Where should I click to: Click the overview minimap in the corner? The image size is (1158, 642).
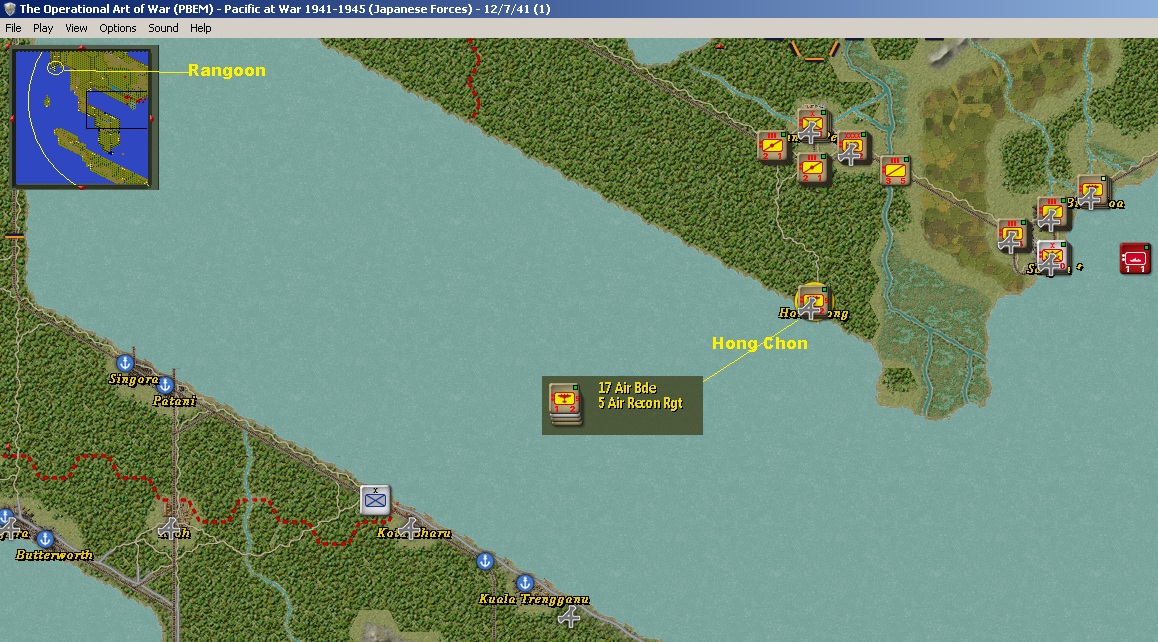83,117
